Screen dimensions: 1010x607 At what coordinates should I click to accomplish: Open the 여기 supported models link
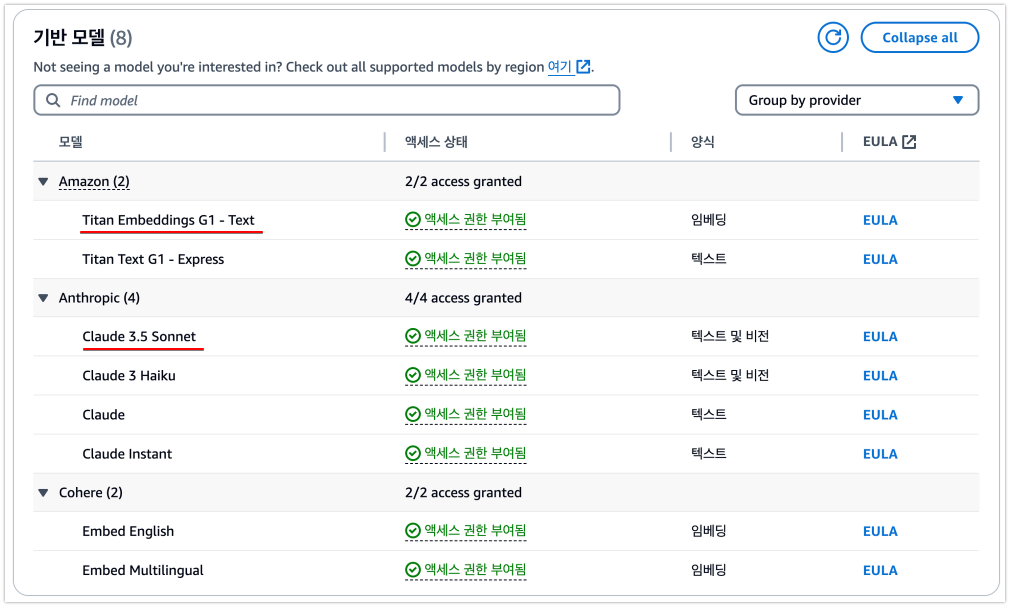tap(559, 66)
